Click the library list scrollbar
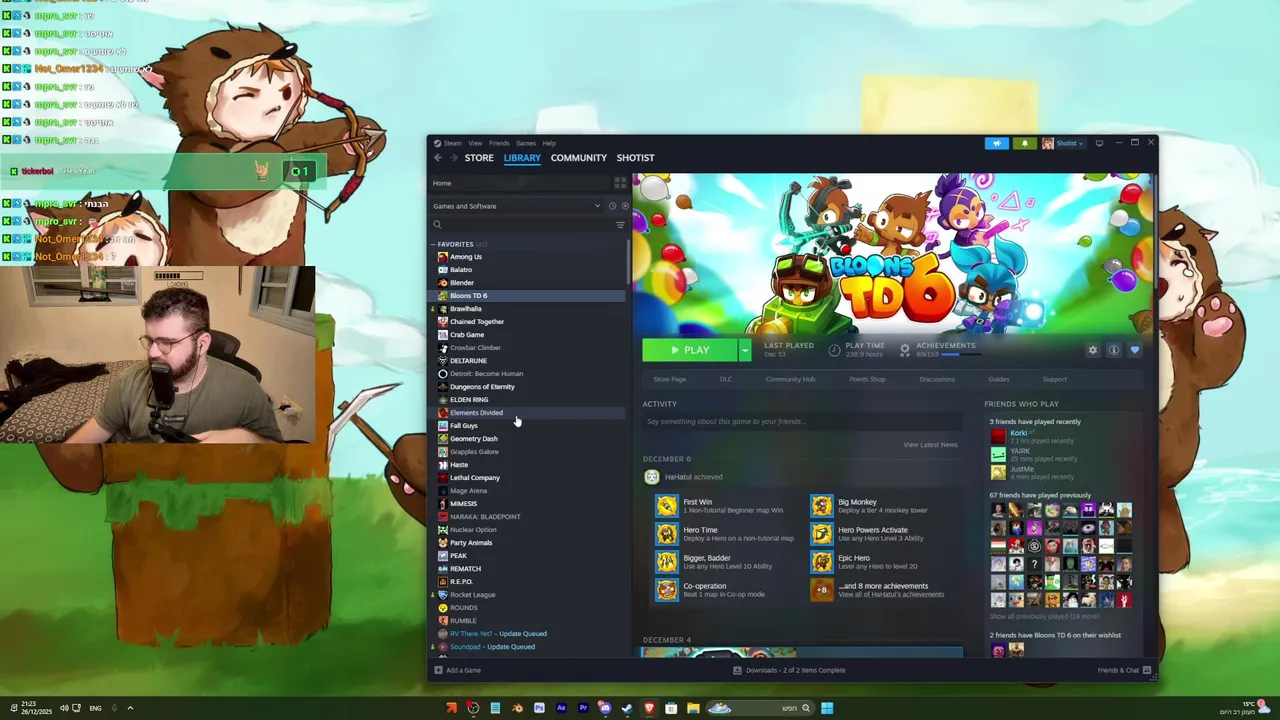 pos(628,262)
